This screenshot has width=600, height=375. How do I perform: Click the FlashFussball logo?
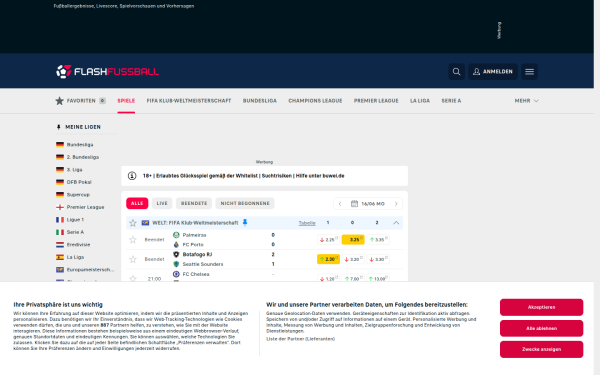pos(107,72)
